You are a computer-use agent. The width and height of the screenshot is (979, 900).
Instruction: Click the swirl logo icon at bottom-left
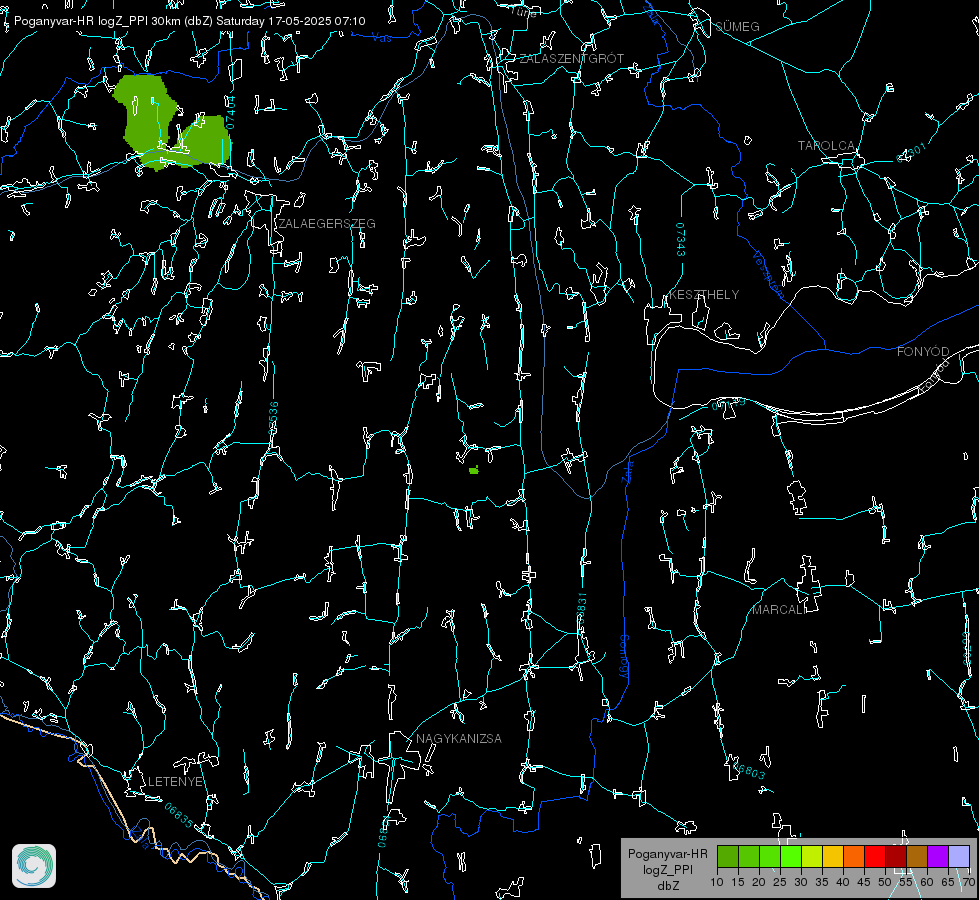34,866
